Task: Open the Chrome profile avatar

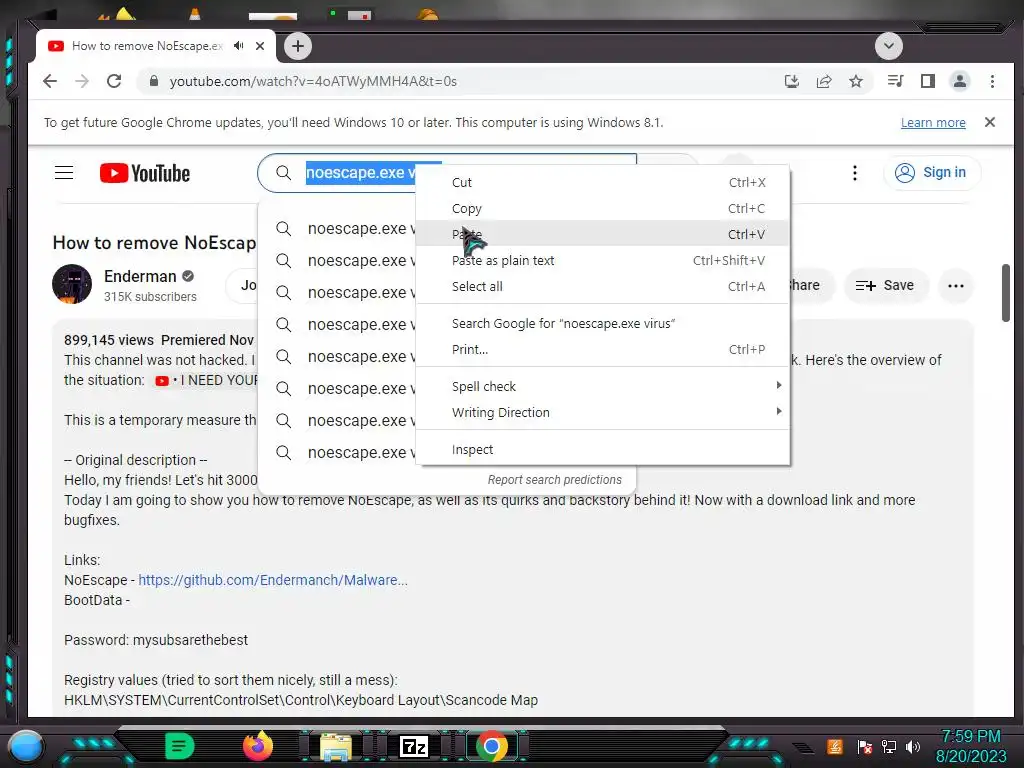Action: coord(959,81)
